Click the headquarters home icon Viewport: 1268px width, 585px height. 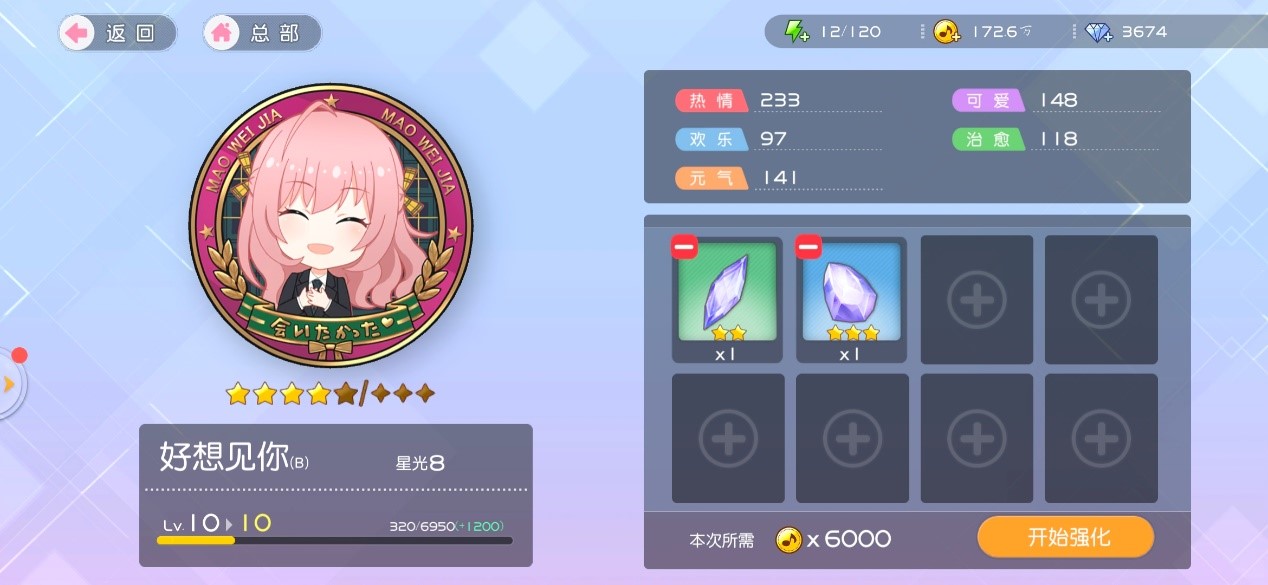coord(222,32)
